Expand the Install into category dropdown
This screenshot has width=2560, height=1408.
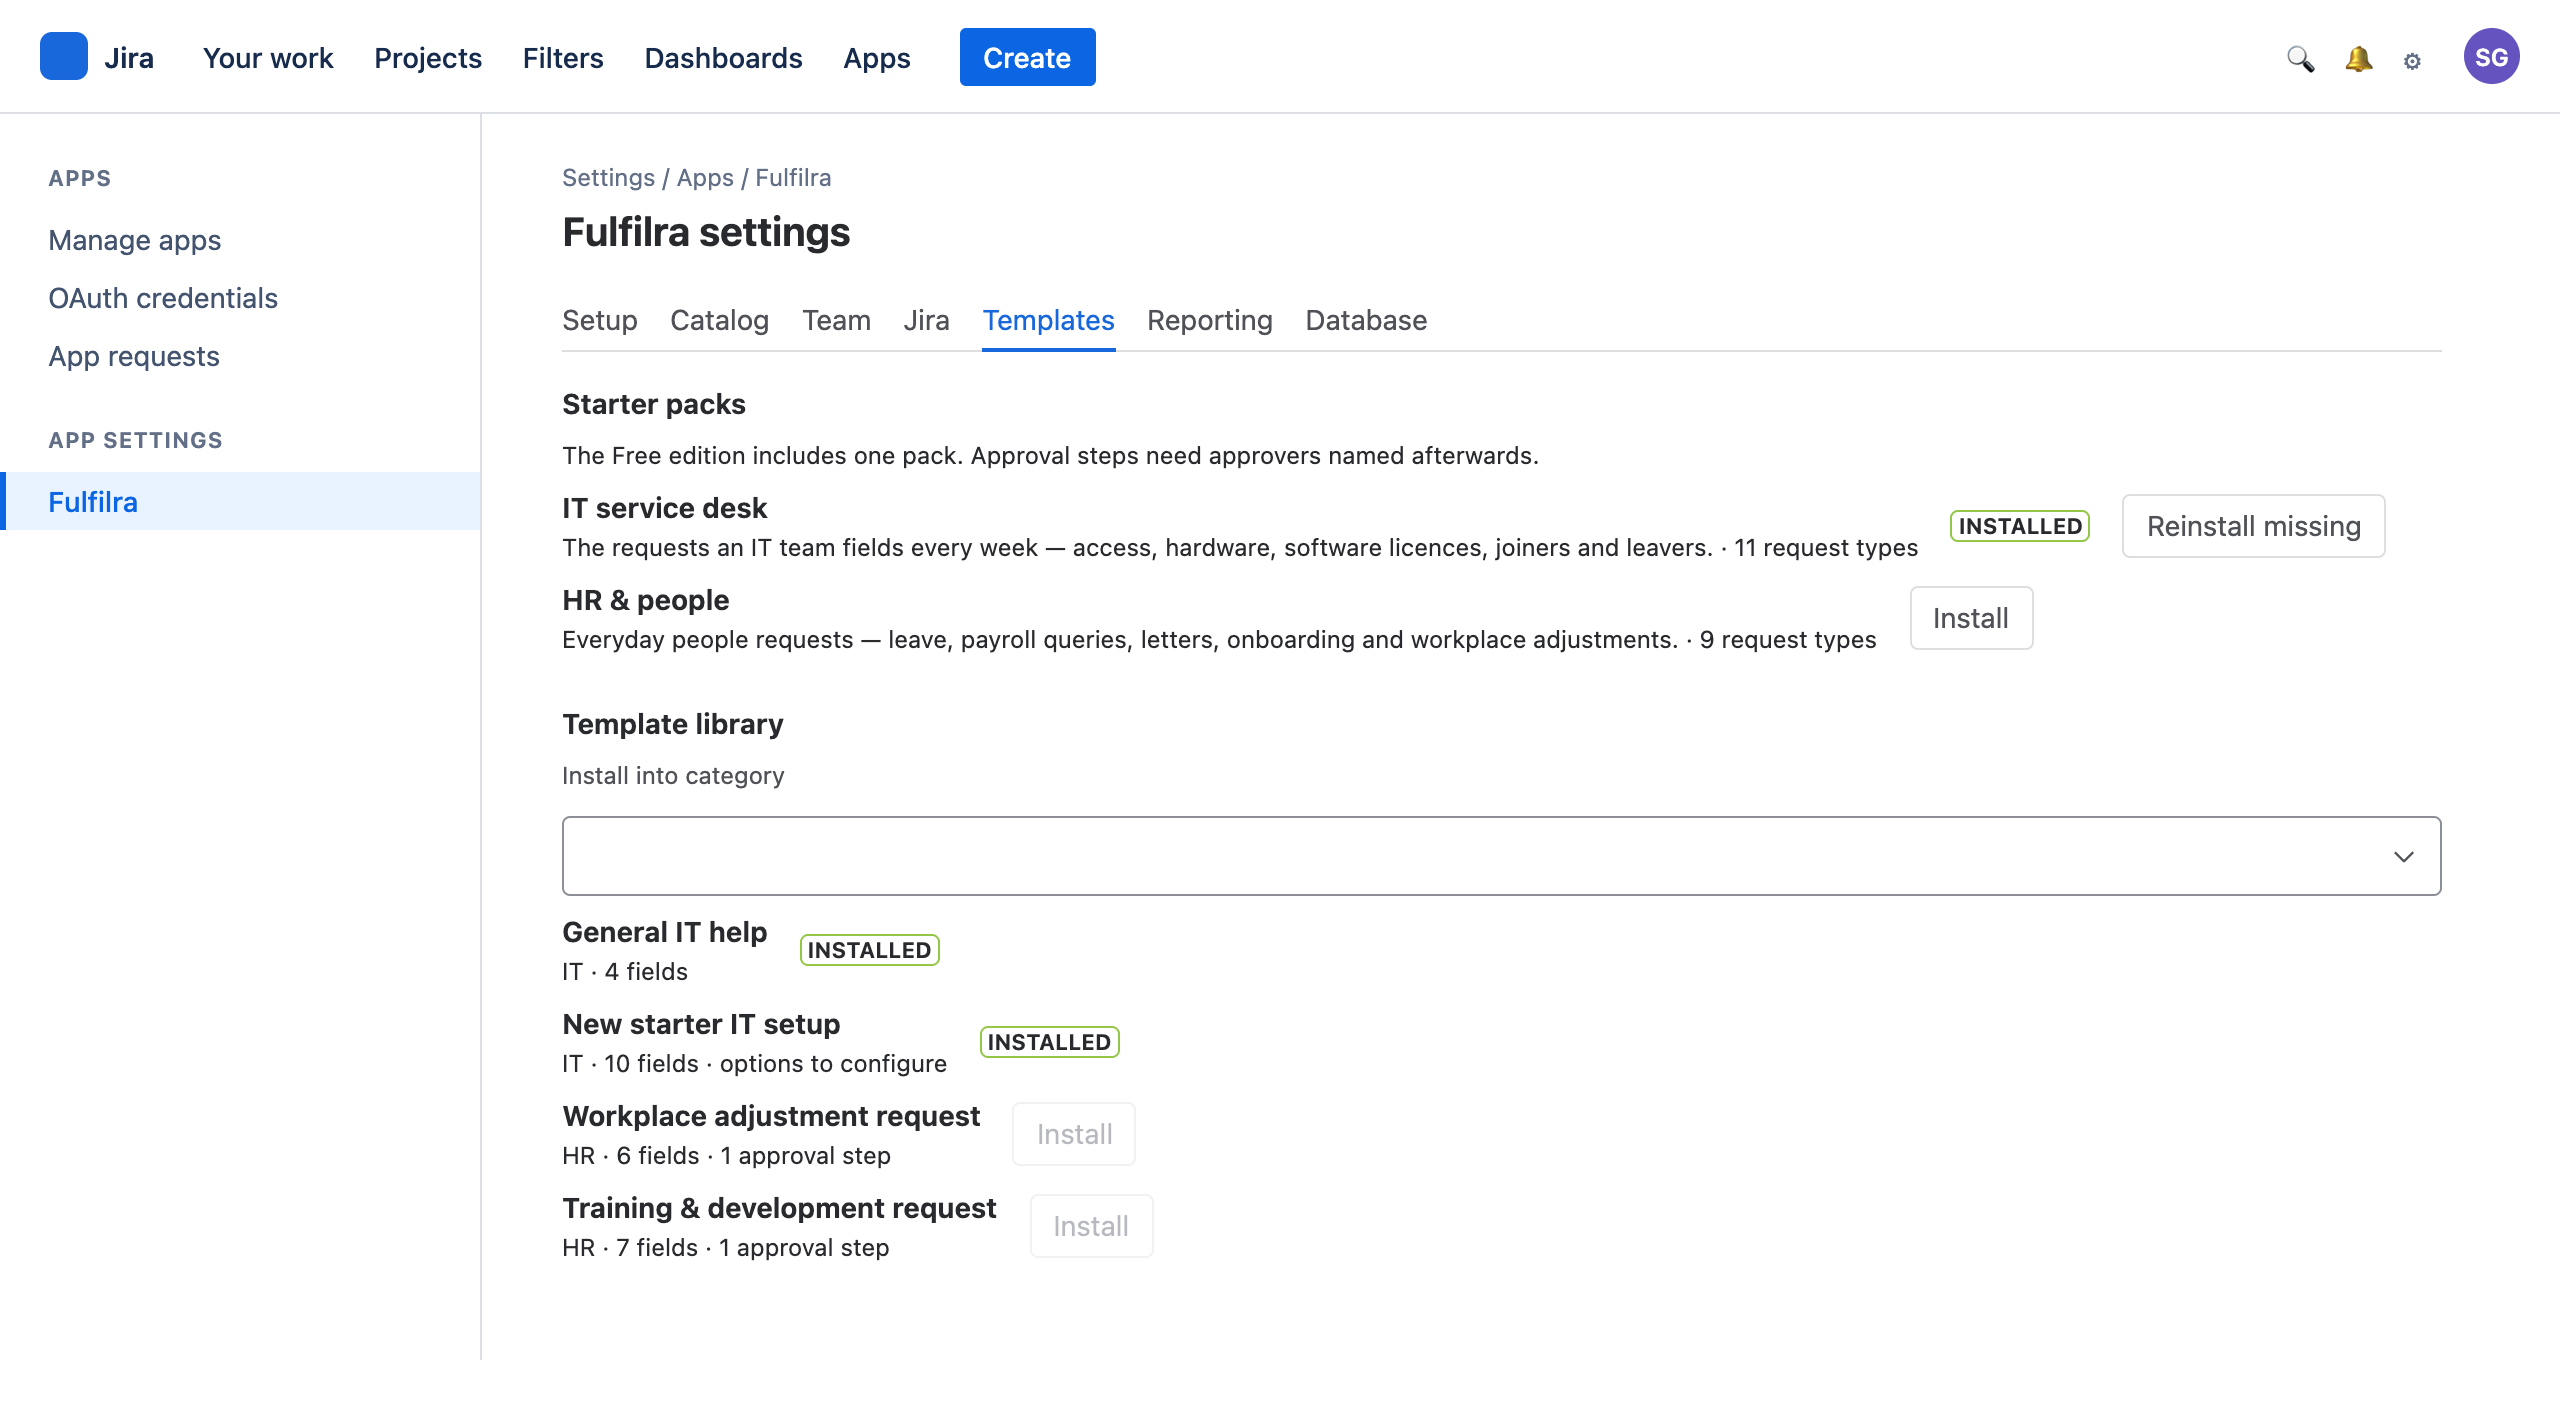tap(1501, 856)
